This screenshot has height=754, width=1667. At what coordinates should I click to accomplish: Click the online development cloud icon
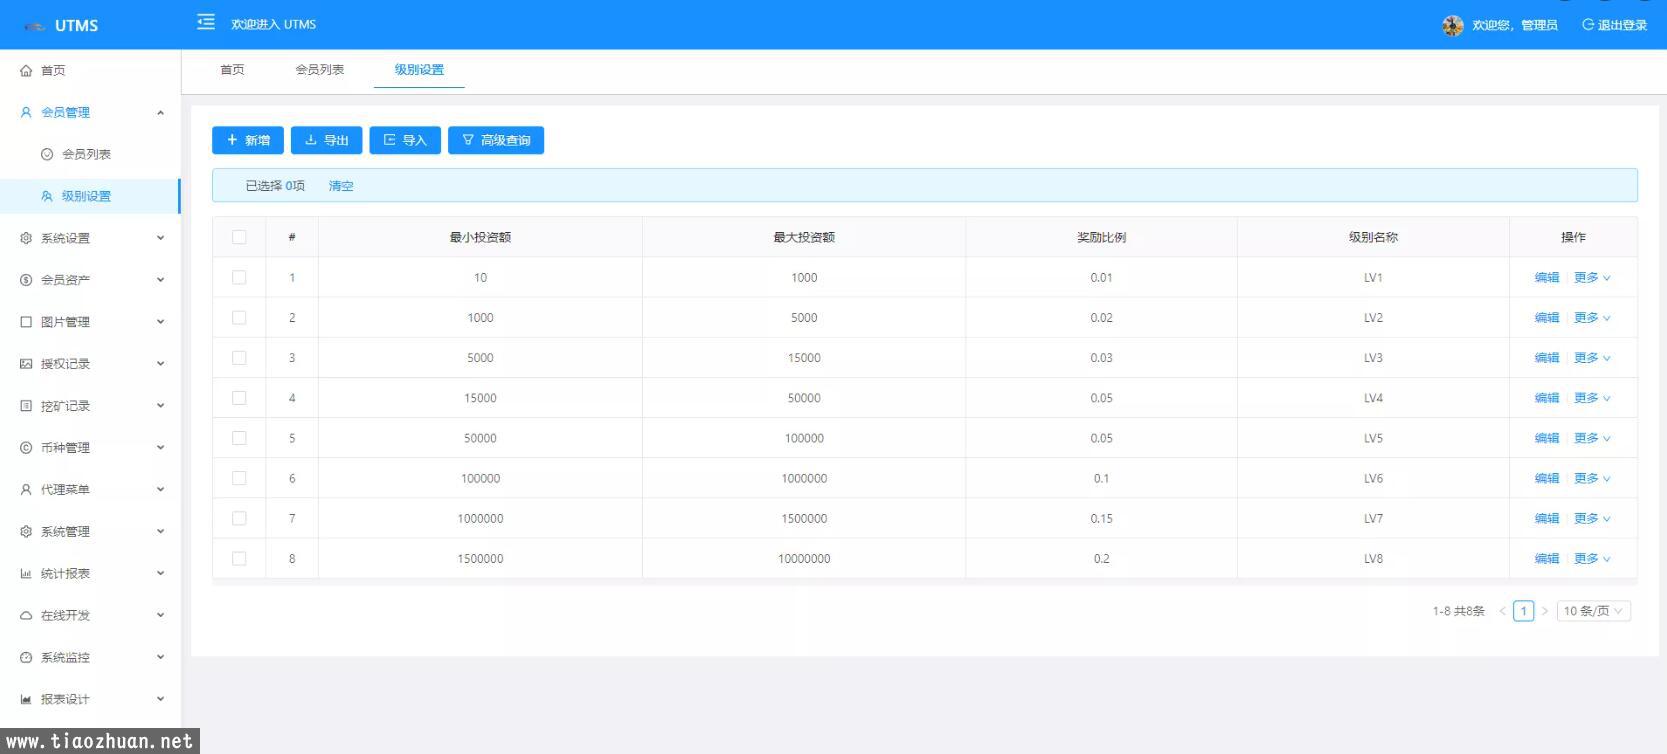26,616
